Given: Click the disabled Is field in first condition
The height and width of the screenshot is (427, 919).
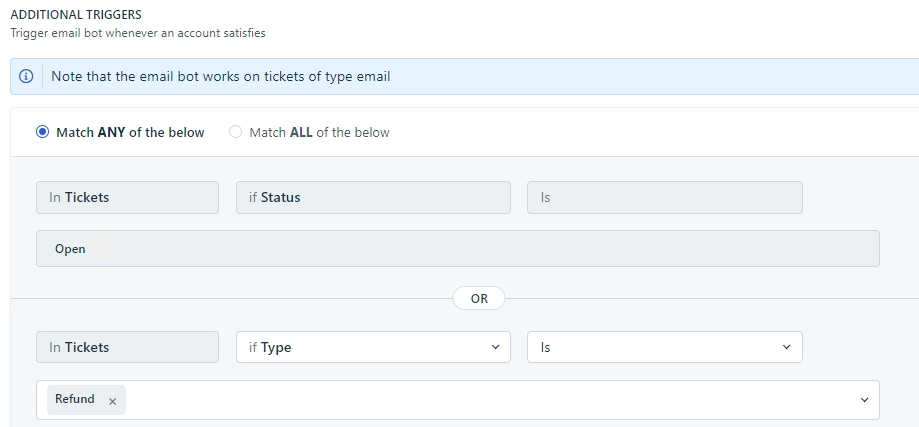Looking at the screenshot, I should pos(665,197).
